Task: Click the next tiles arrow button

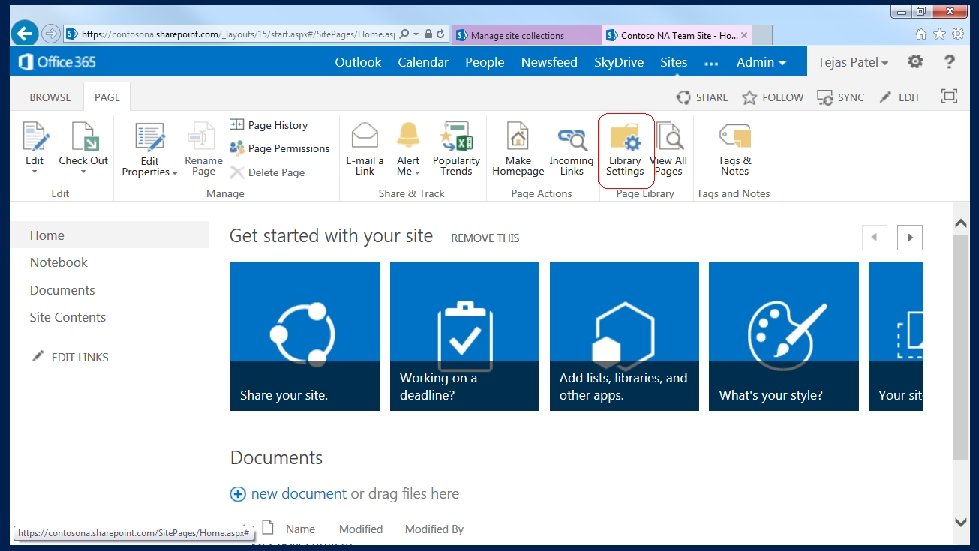Action: click(x=910, y=237)
